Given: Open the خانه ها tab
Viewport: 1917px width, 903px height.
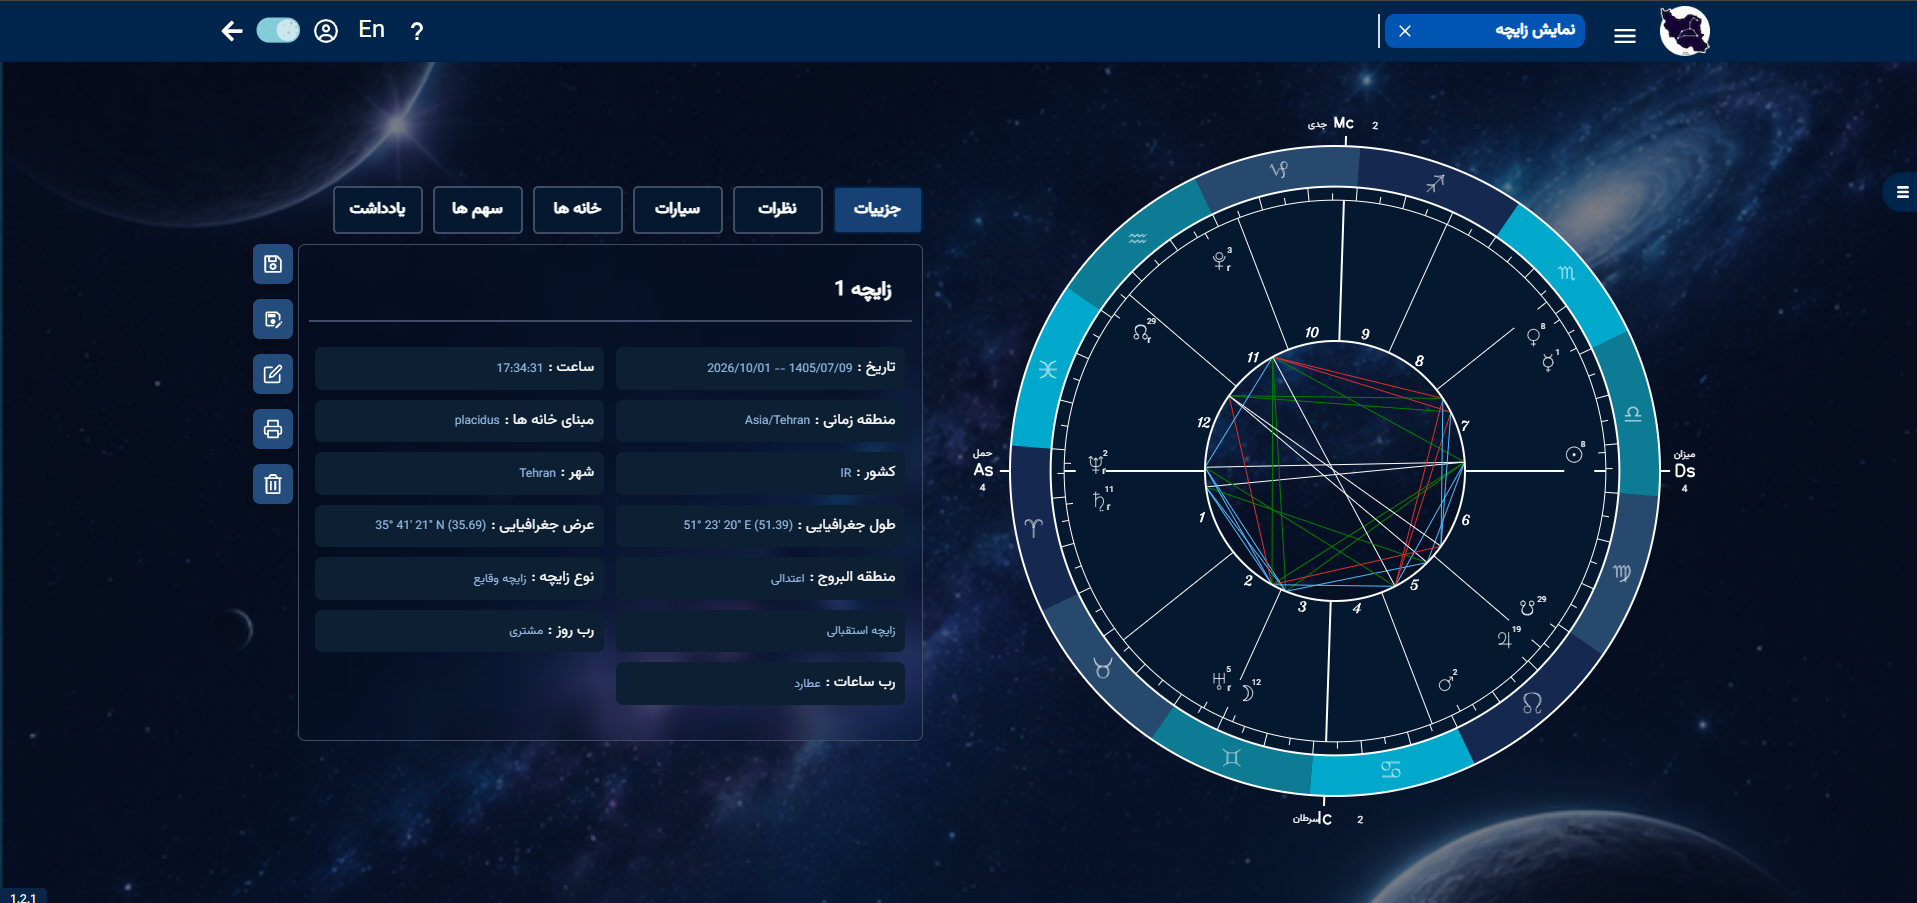Looking at the screenshot, I should click(578, 209).
